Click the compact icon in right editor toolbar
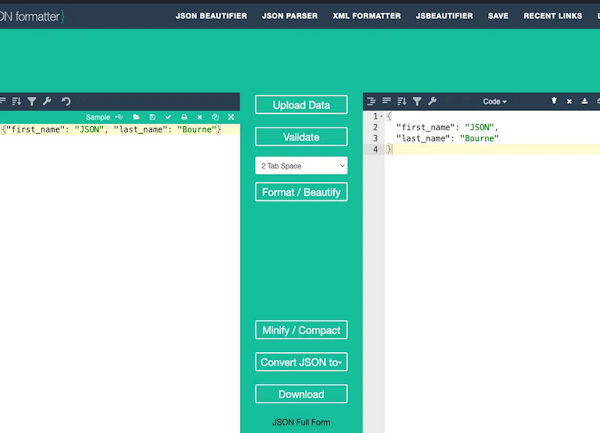 (x=386, y=101)
